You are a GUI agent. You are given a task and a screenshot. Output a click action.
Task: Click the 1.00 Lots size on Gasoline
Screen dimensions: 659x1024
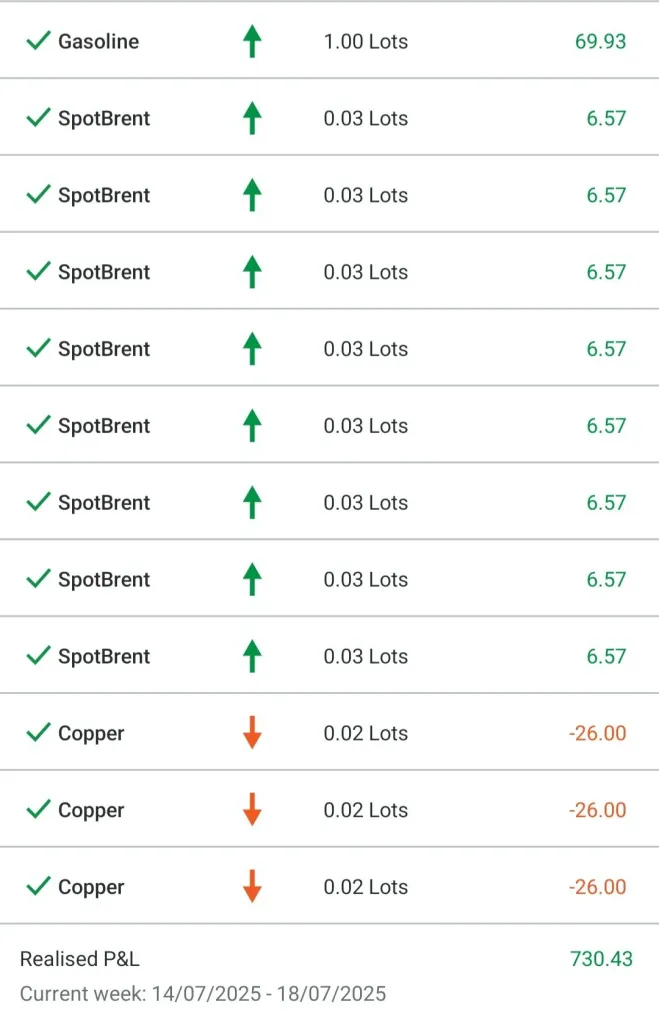pyautogui.click(x=365, y=42)
